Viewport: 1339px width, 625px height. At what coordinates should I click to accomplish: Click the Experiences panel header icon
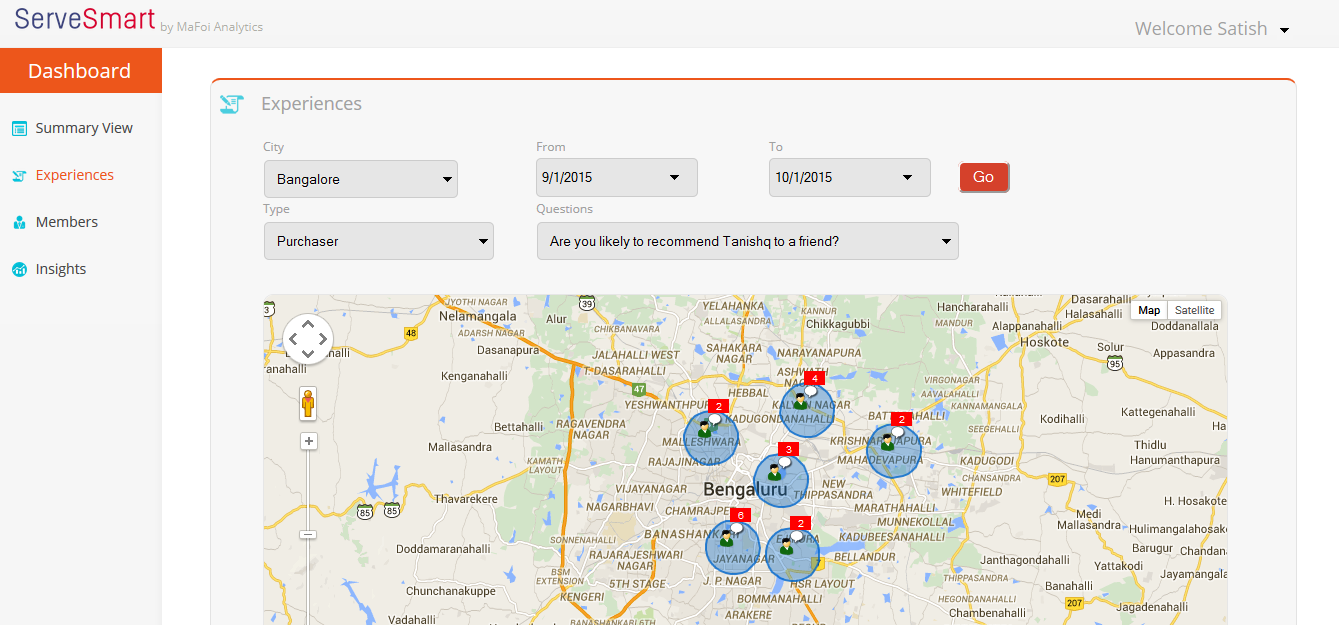tap(232, 104)
